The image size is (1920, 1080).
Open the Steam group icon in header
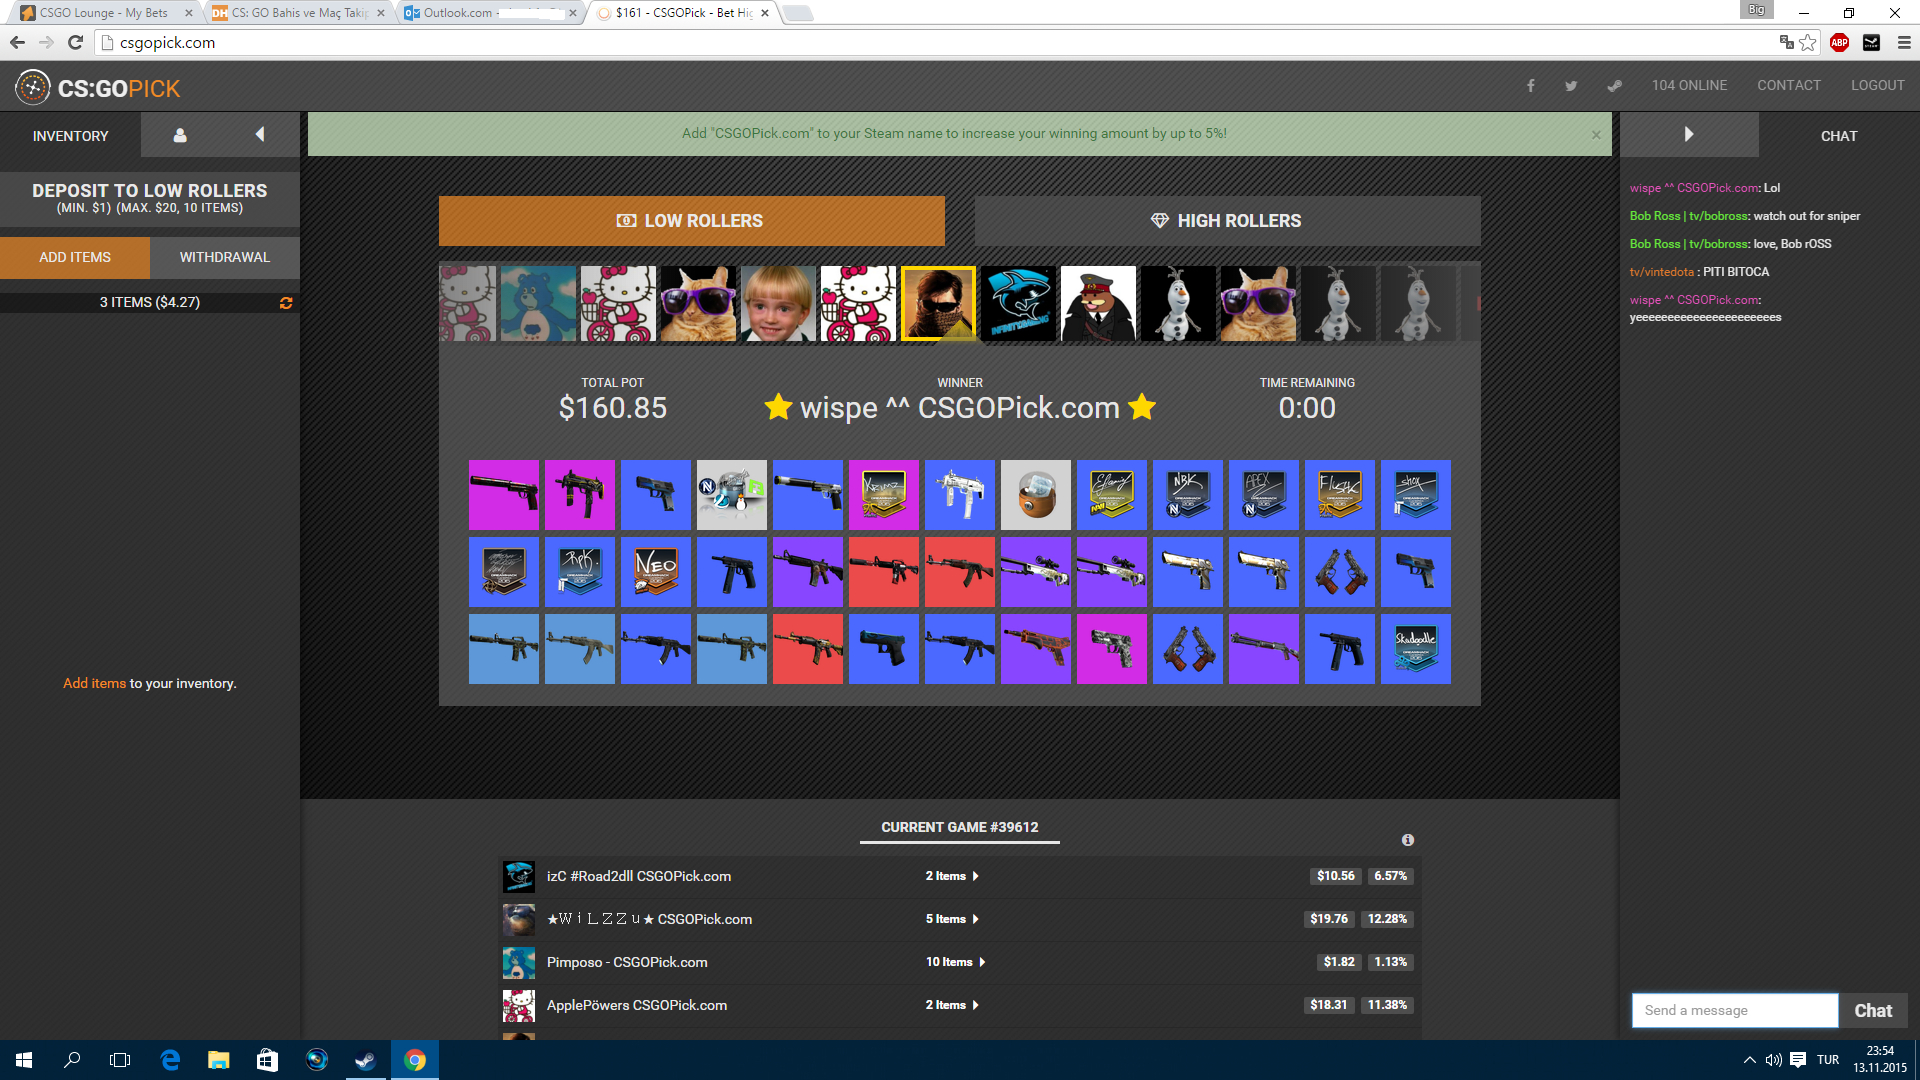pos(1614,86)
